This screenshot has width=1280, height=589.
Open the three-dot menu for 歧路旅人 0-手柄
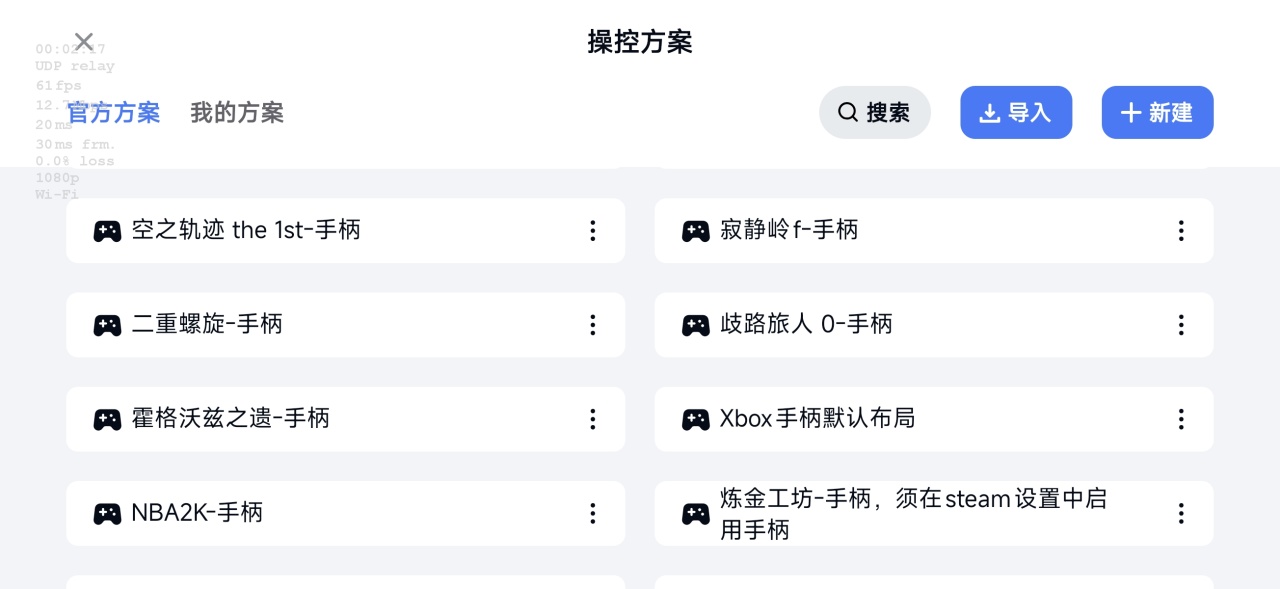click(1181, 325)
